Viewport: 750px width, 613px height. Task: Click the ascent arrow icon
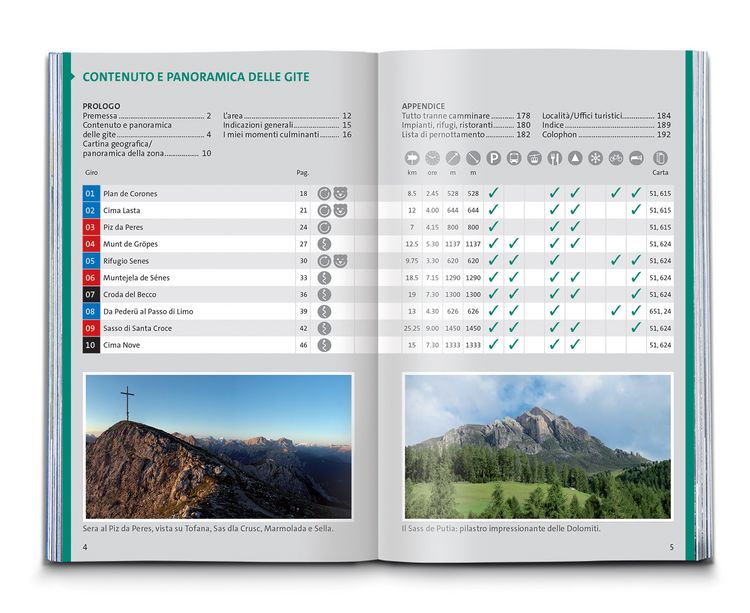click(453, 158)
